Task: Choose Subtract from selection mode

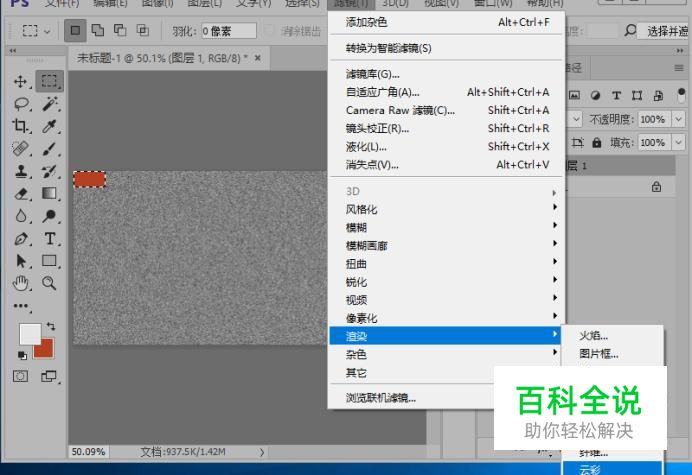Action: [x=120, y=30]
